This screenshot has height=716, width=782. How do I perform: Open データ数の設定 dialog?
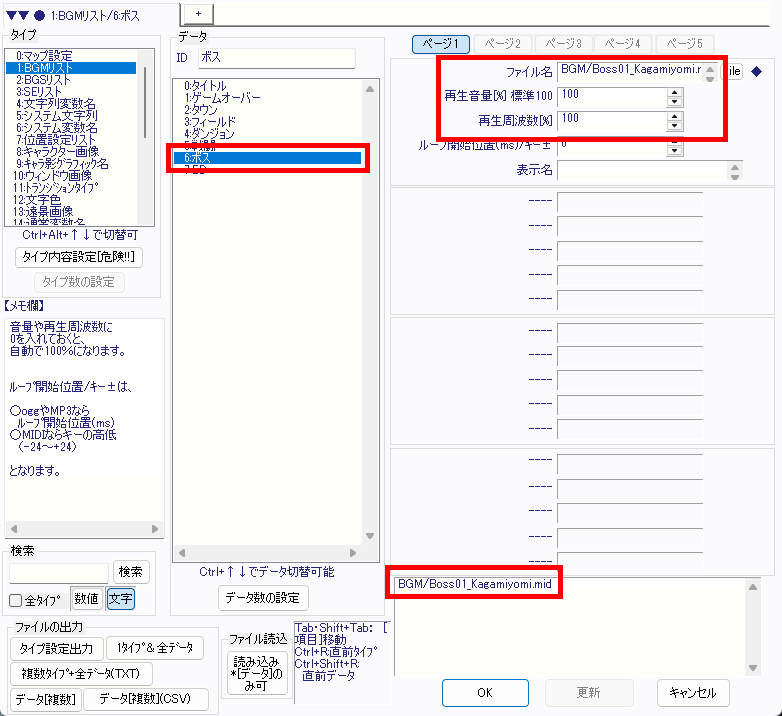point(264,598)
